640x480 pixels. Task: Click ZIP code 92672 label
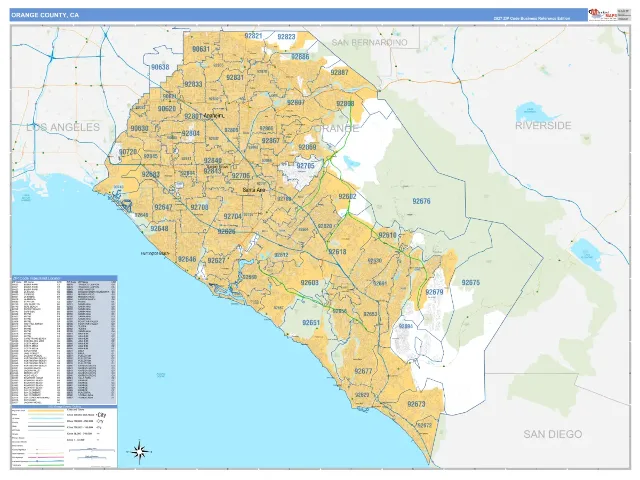click(x=424, y=425)
